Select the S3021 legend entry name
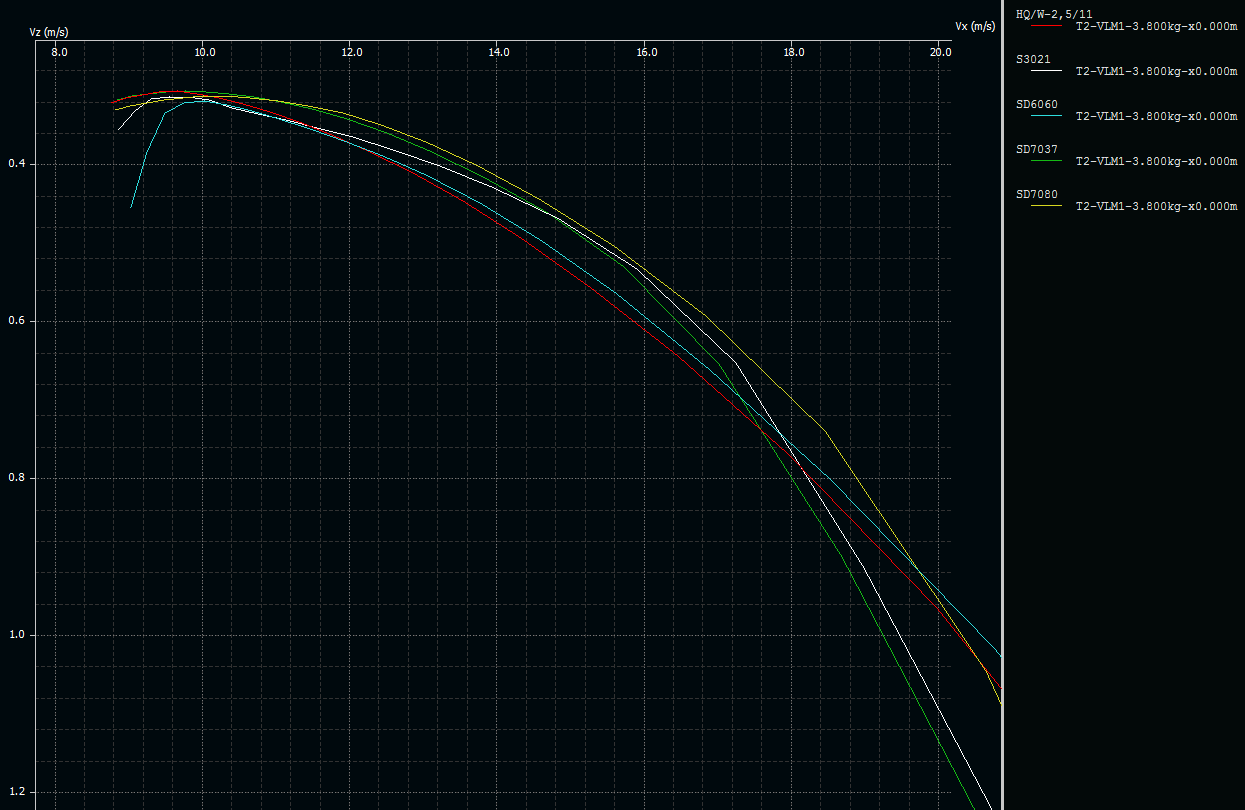The height and width of the screenshot is (810, 1245). pos(1033,59)
